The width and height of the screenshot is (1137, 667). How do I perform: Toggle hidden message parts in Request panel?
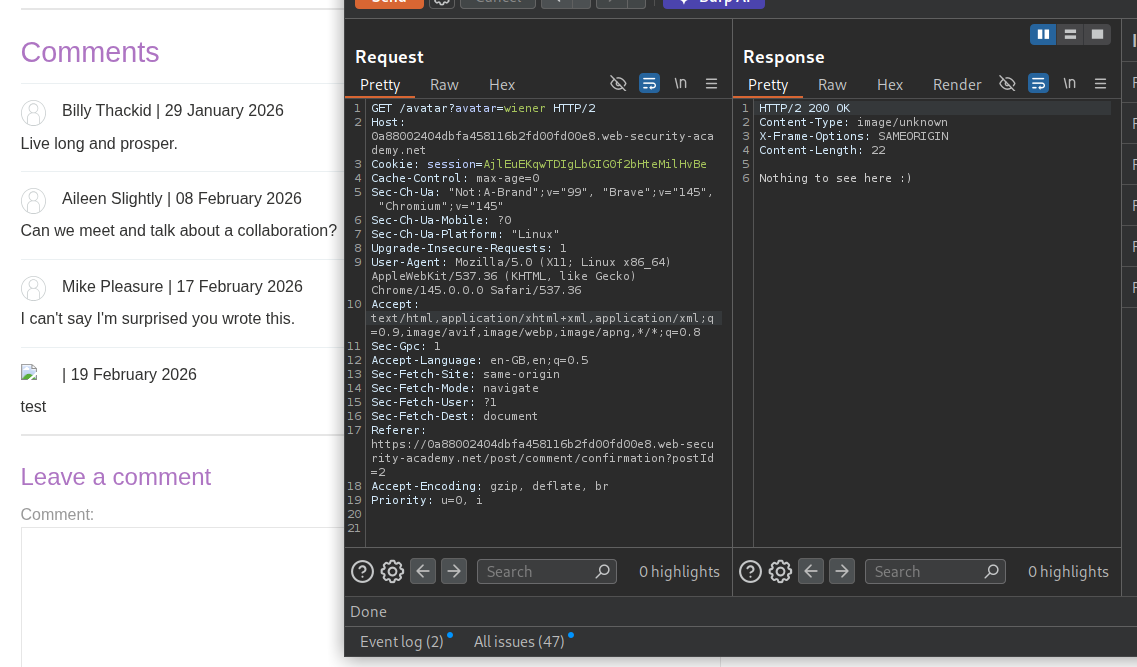(618, 84)
